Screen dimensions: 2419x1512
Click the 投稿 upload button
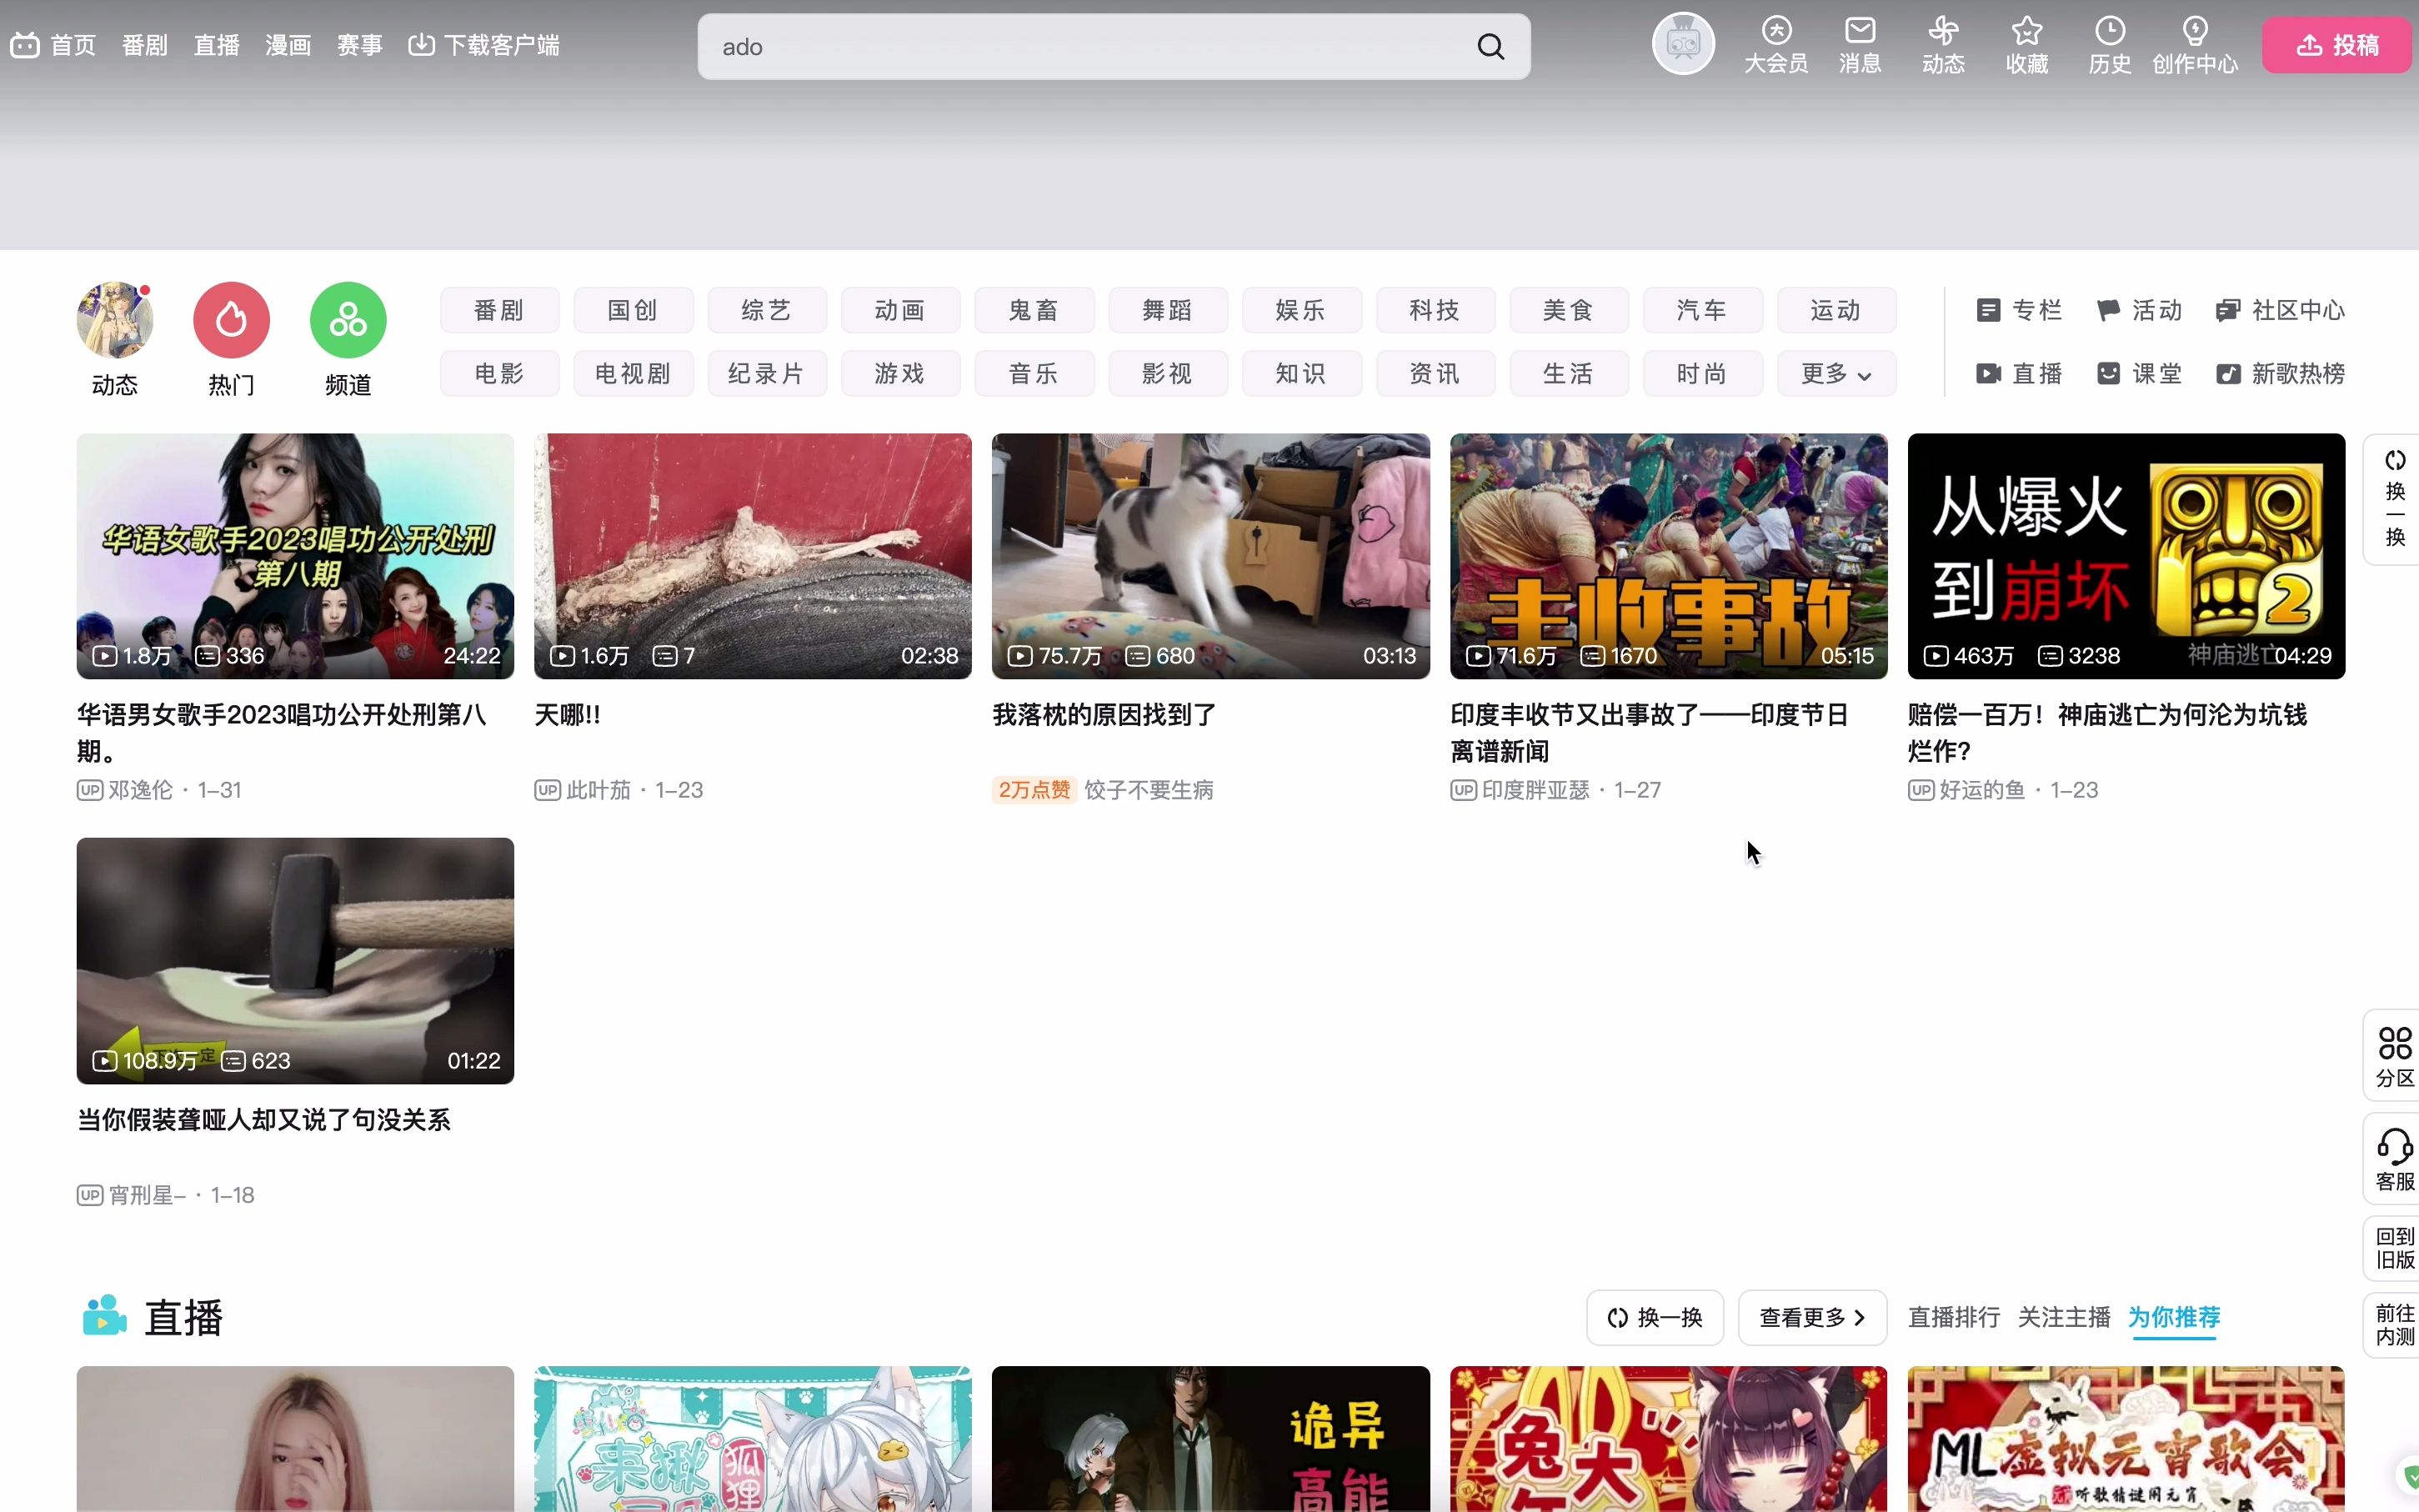pos(2337,45)
